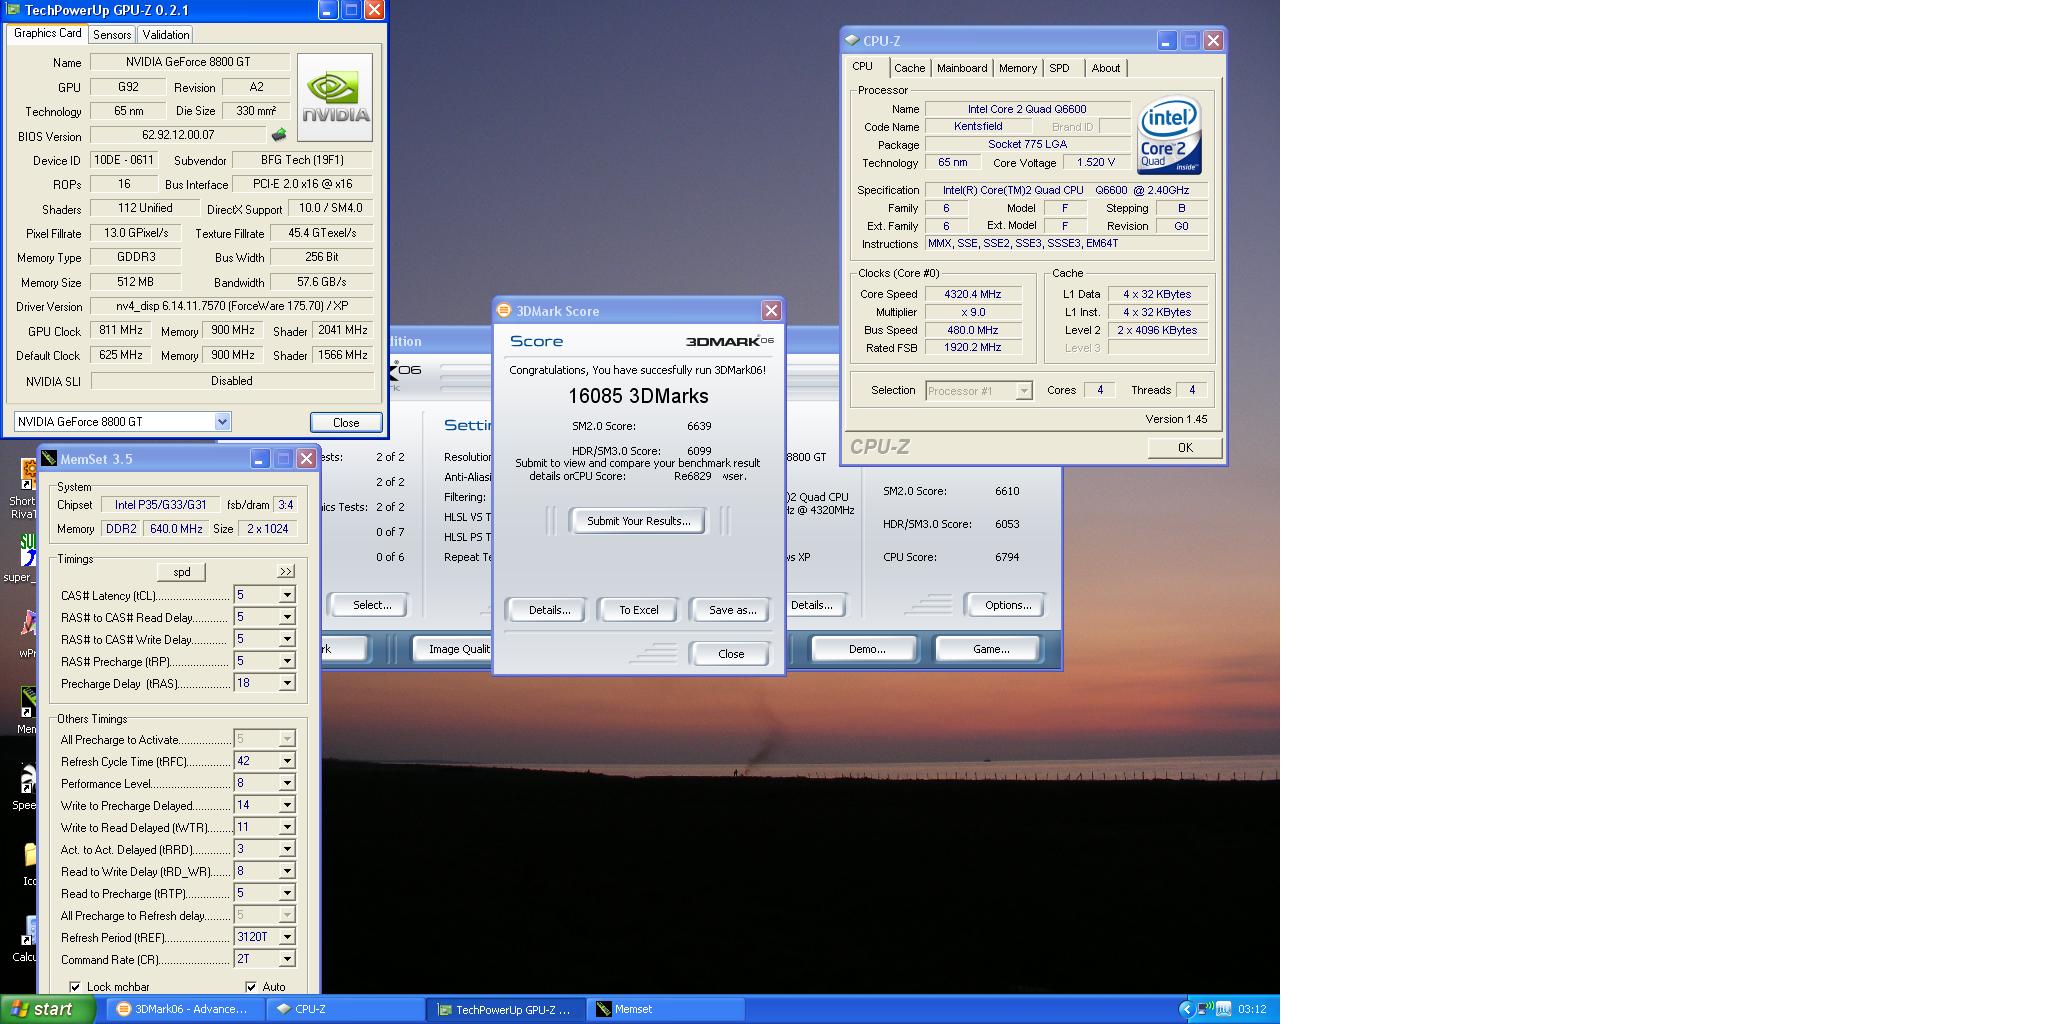This screenshot has height=1024, width=2048.
Task: Click the Intel Core 2 Quad logo in CPU-Z
Action: coord(1169,135)
